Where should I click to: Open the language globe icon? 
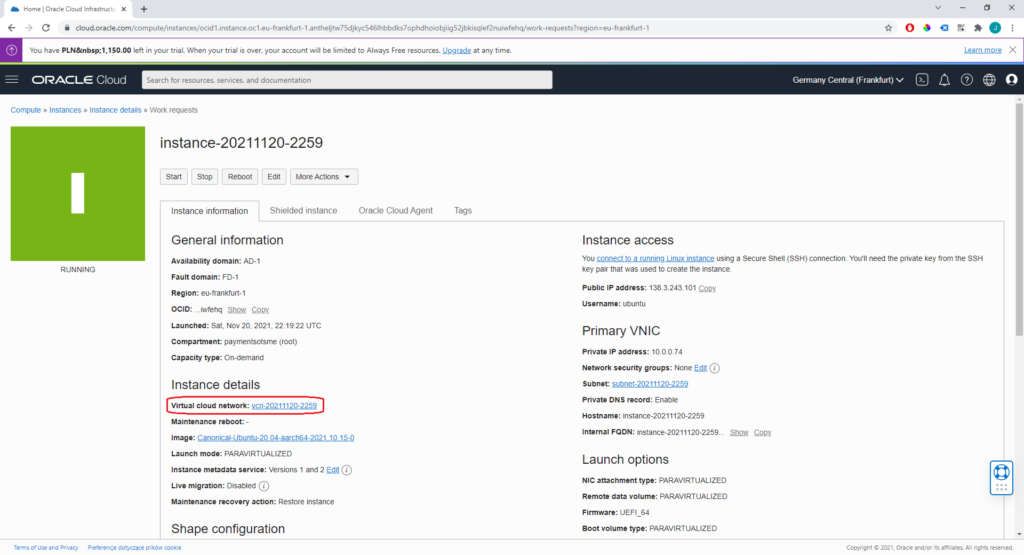pyautogui.click(x=989, y=80)
